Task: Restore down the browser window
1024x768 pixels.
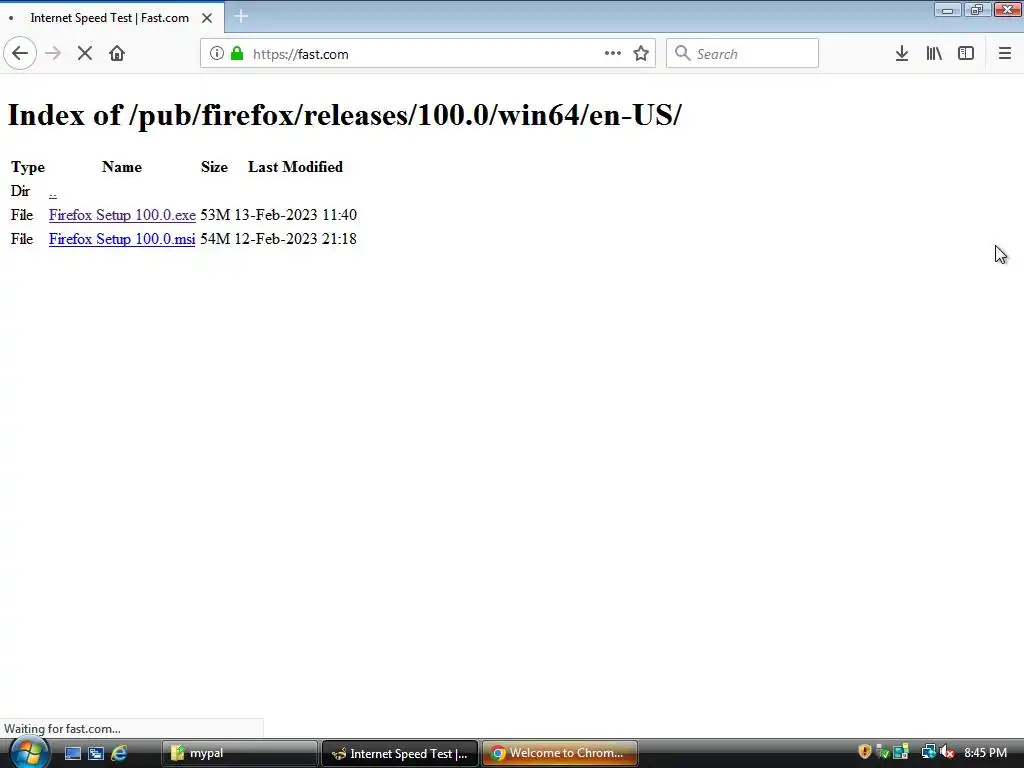Action: 977,10
